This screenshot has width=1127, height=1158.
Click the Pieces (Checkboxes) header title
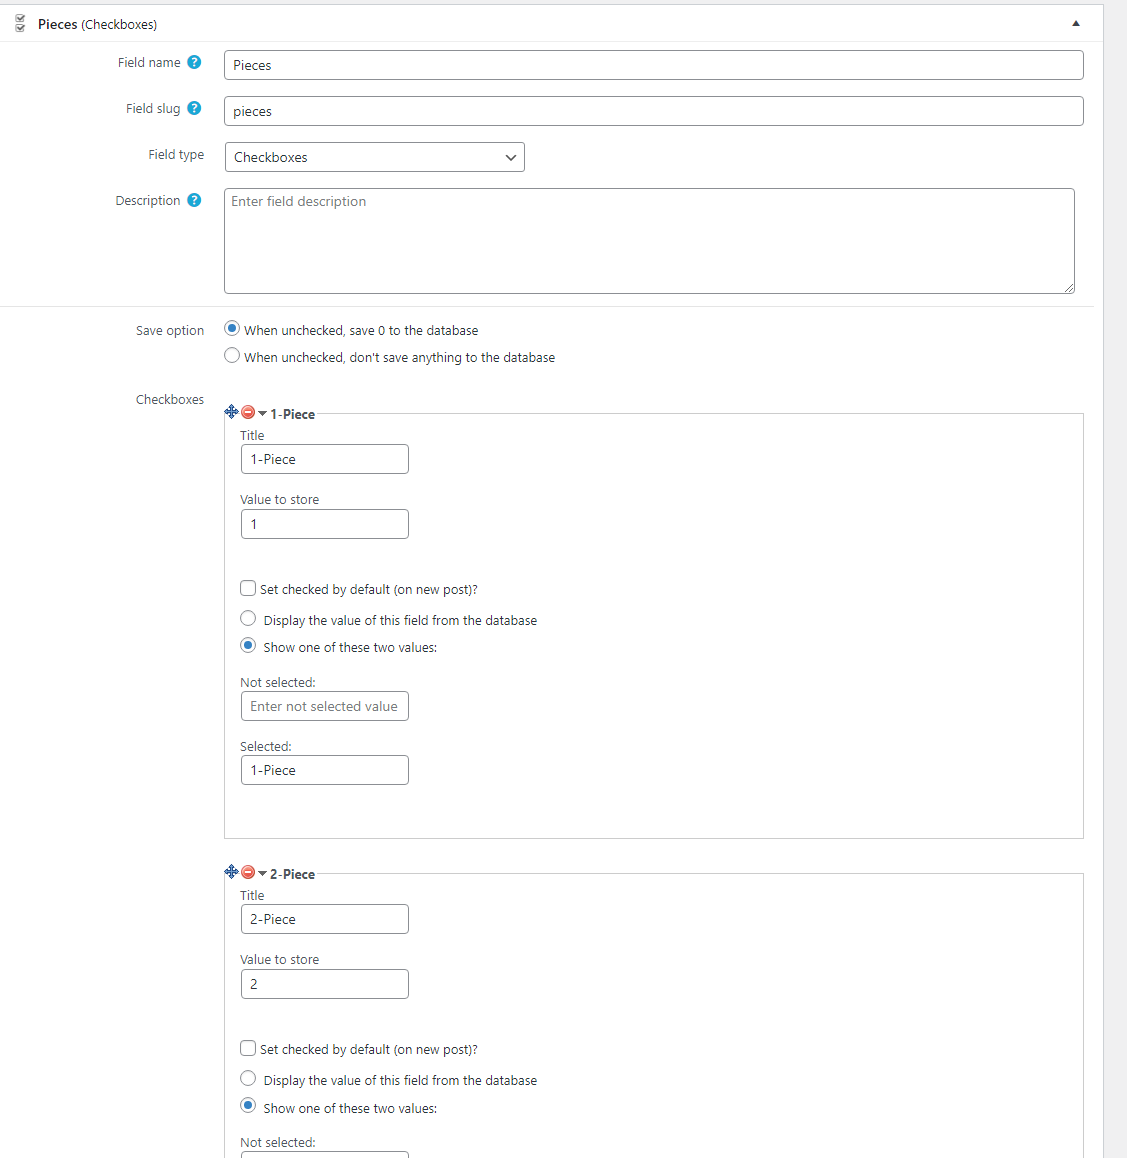coord(97,24)
